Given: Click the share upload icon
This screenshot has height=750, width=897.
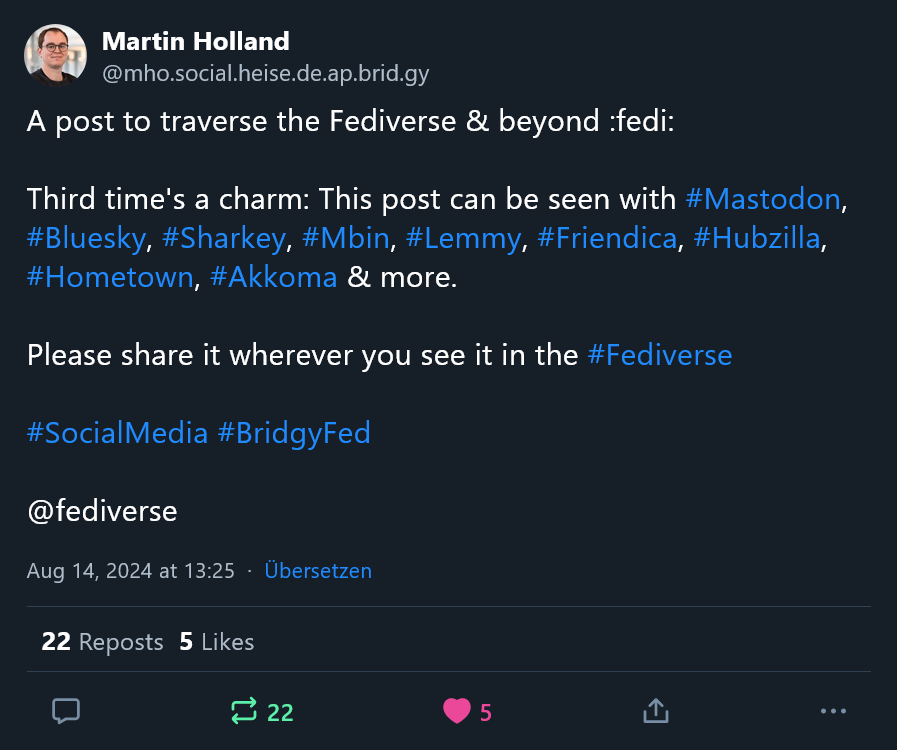Looking at the screenshot, I should [655, 711].
